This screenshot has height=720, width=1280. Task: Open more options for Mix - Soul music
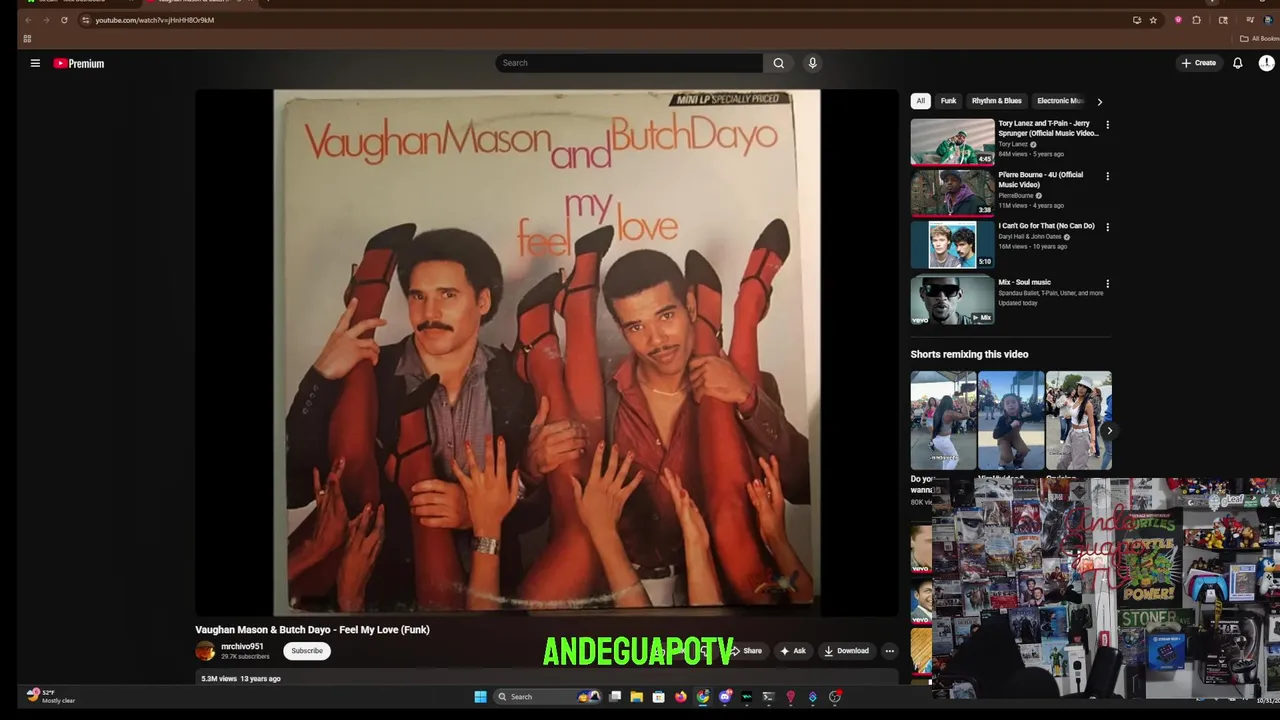tap(1107, 284)
